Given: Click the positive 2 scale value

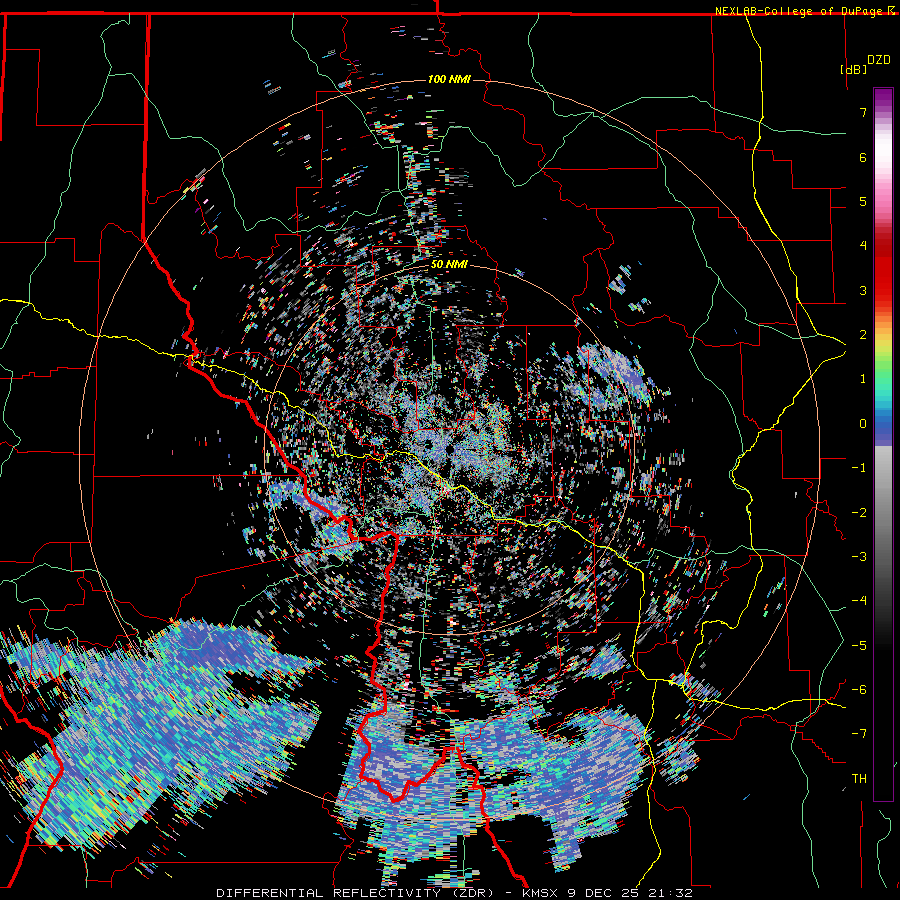Looking at the screenshot, I should (863, 335).
